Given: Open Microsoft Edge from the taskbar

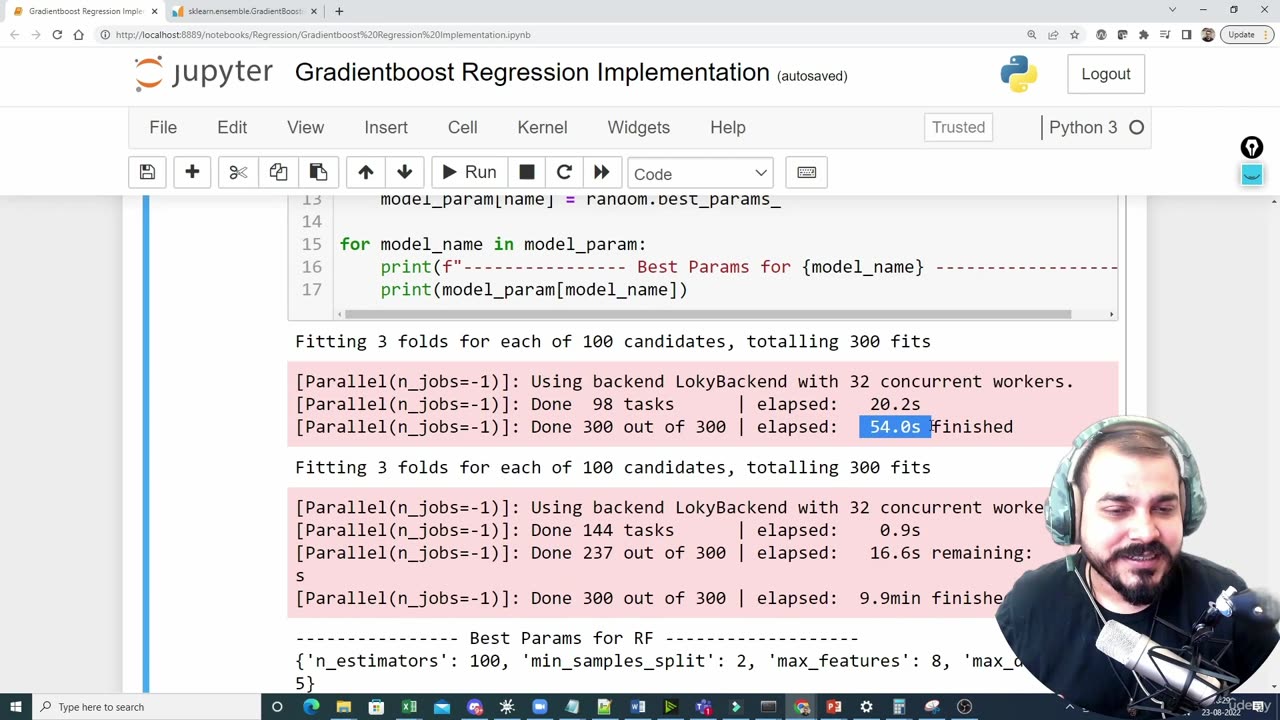Looking at the screenshot, I should (311, 707).
